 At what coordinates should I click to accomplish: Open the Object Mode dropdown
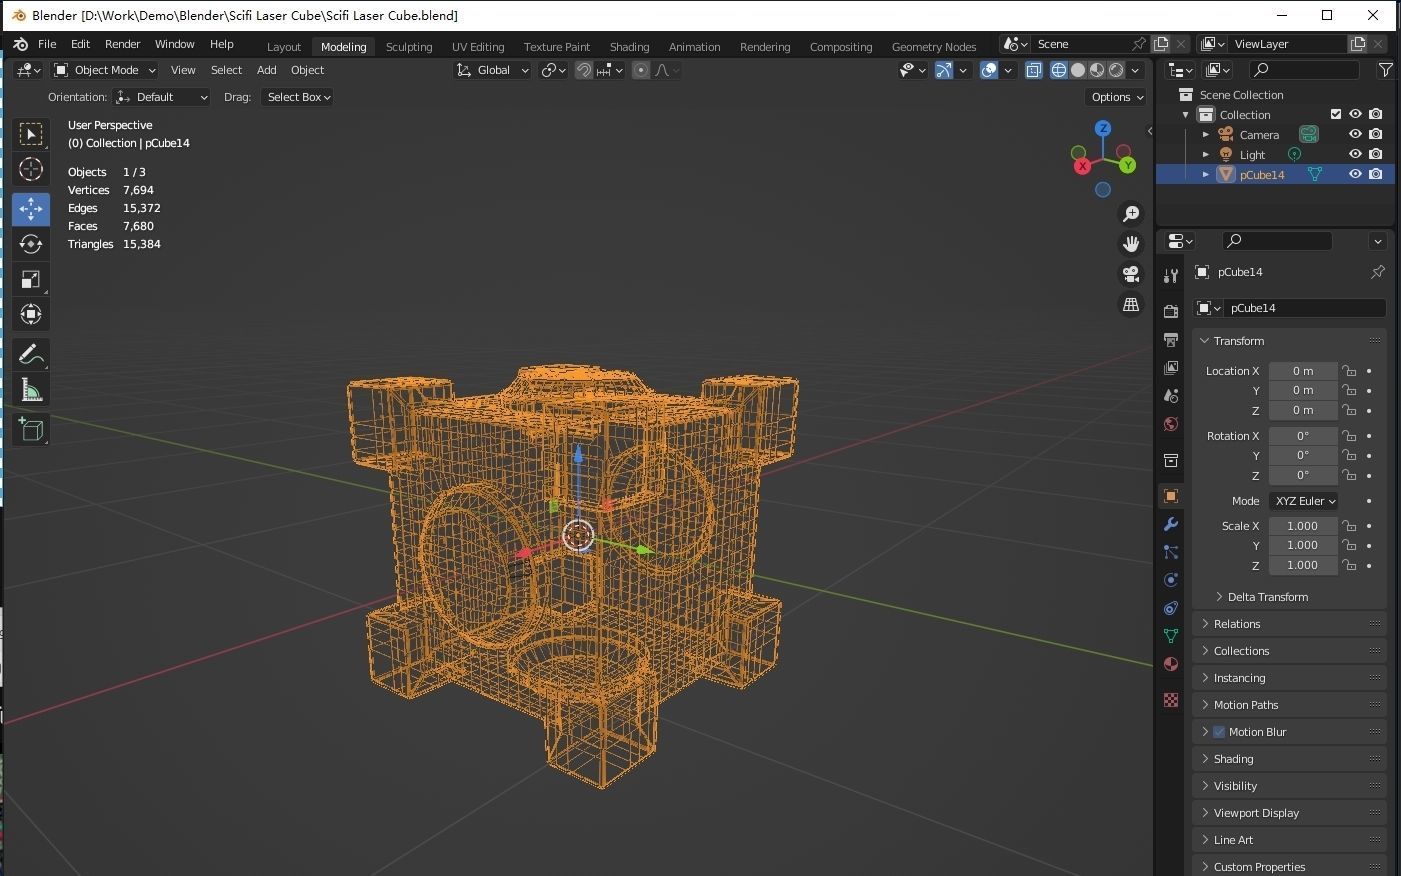105,70
